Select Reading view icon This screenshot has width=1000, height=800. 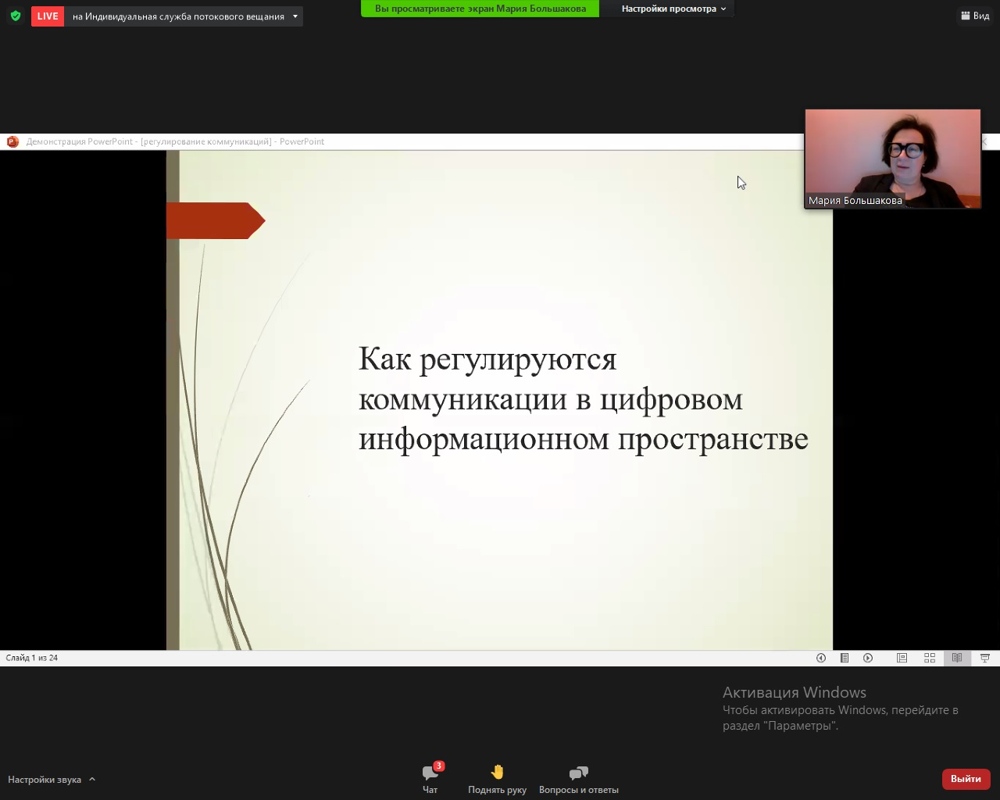[957, 658]
